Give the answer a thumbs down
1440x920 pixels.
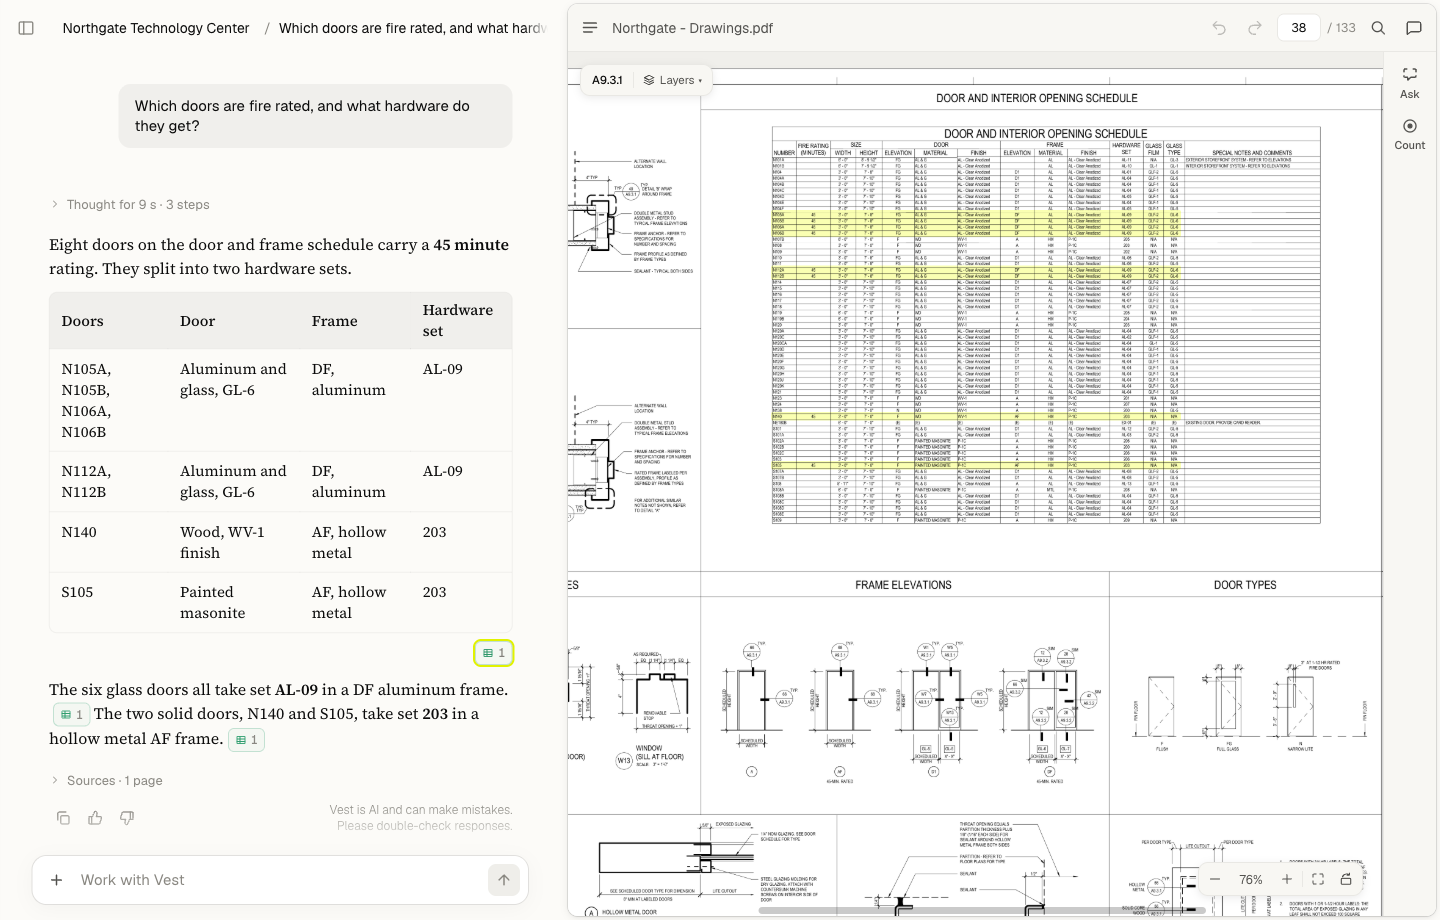tap(127, 818)
